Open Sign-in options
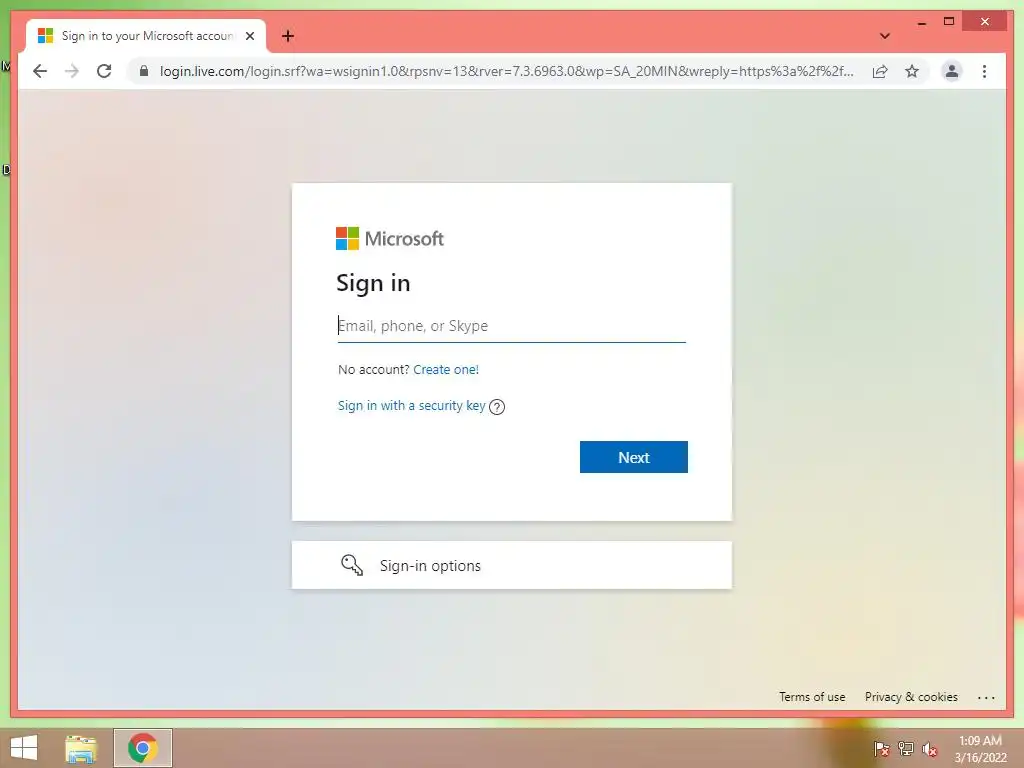The height and width of the screenshot is (768, 1024). click(x=511, y=565)
